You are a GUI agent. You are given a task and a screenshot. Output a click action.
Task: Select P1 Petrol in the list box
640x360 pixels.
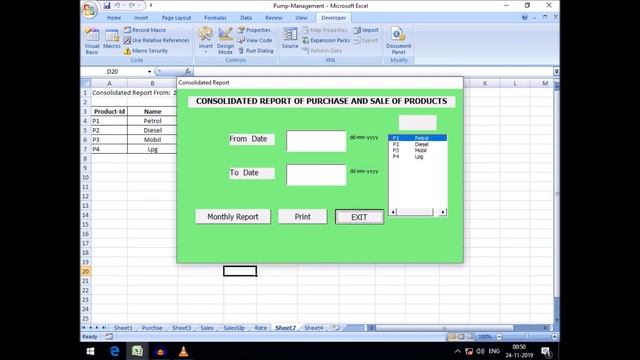(x=418, y=138)
